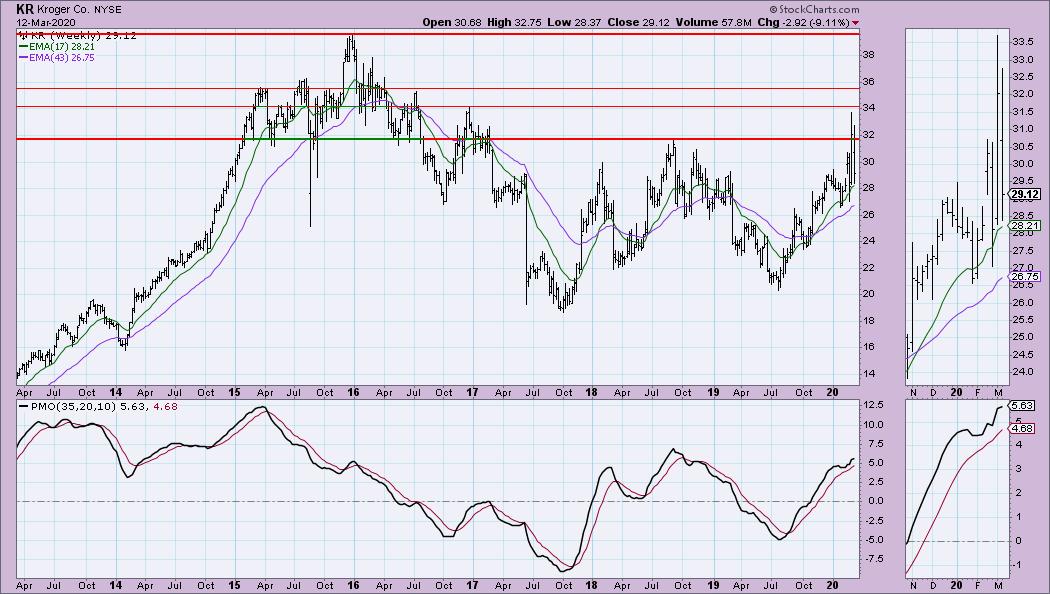Click the red down arrow beside the change
The width and height of the screenshot is (1050, 594).
tap(855, 23)
